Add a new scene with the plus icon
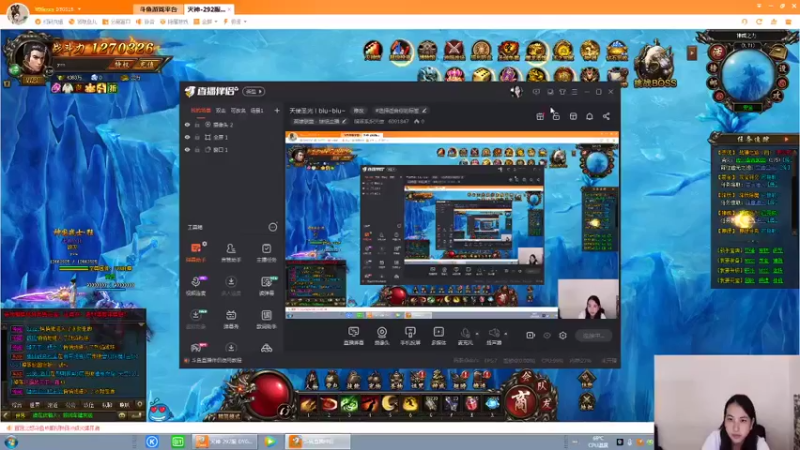 click(277, 110)
